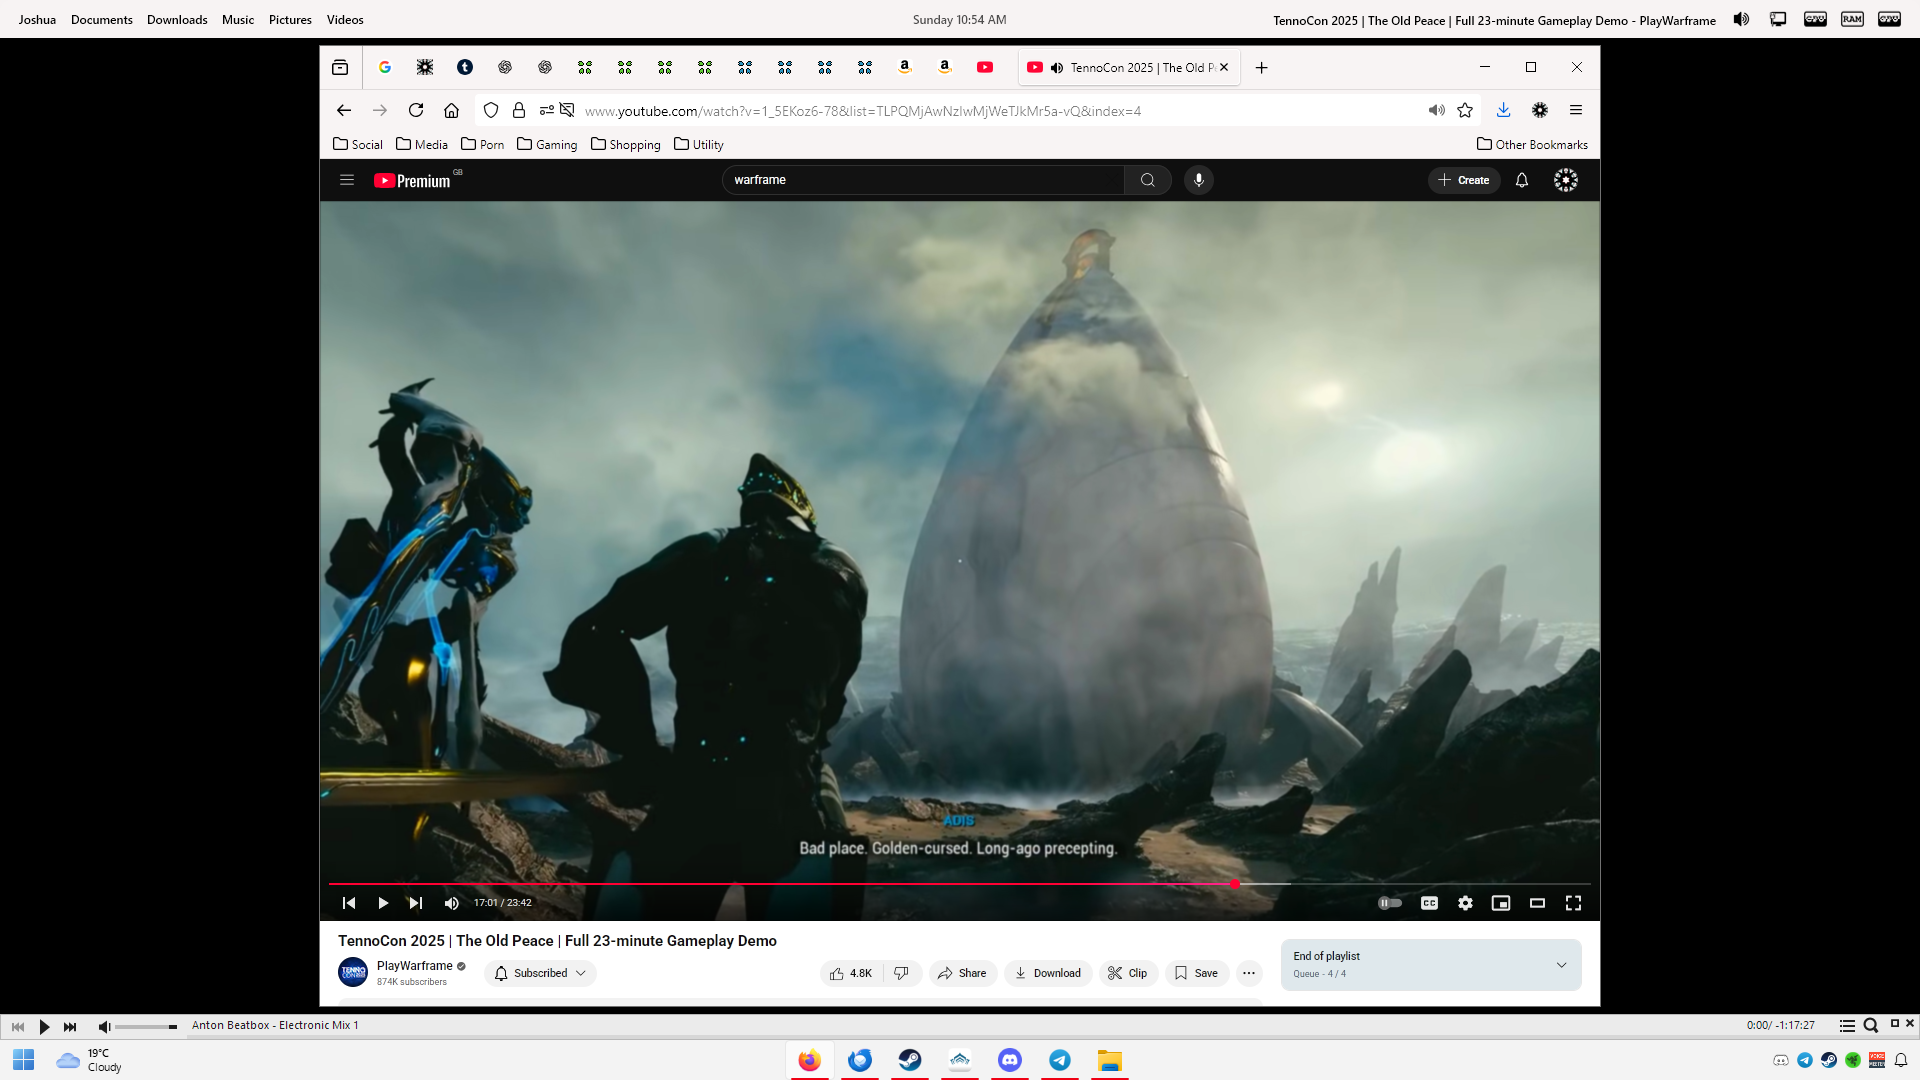Screen dimensions: 1920x1080
Task: Go to the previous video in the player
Action: [x=349, y=903]
